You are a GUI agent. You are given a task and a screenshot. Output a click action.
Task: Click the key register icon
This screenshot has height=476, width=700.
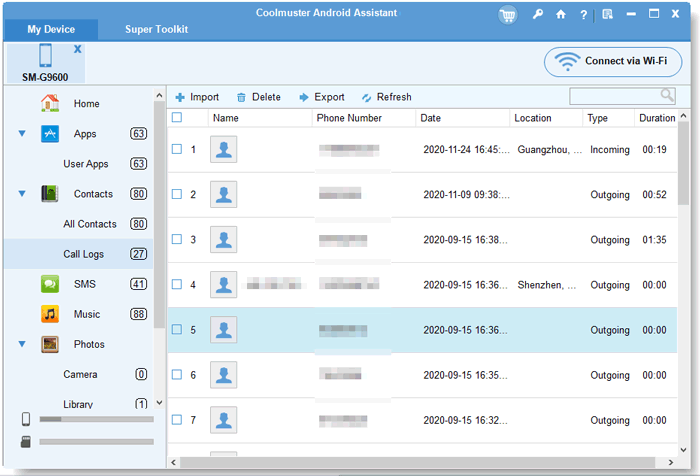(x=538, y=14)
